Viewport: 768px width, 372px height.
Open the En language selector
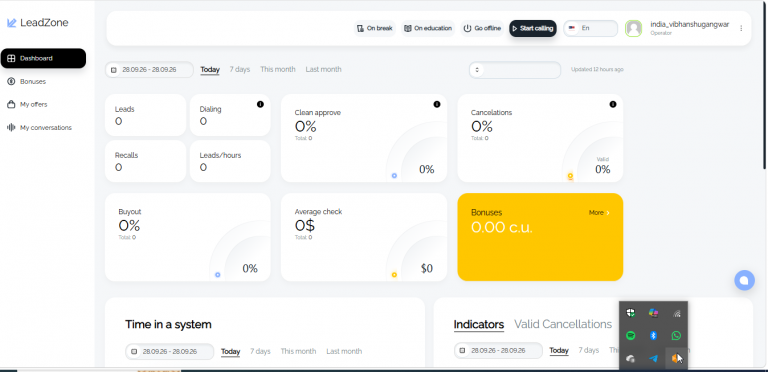tap(590, 28)
